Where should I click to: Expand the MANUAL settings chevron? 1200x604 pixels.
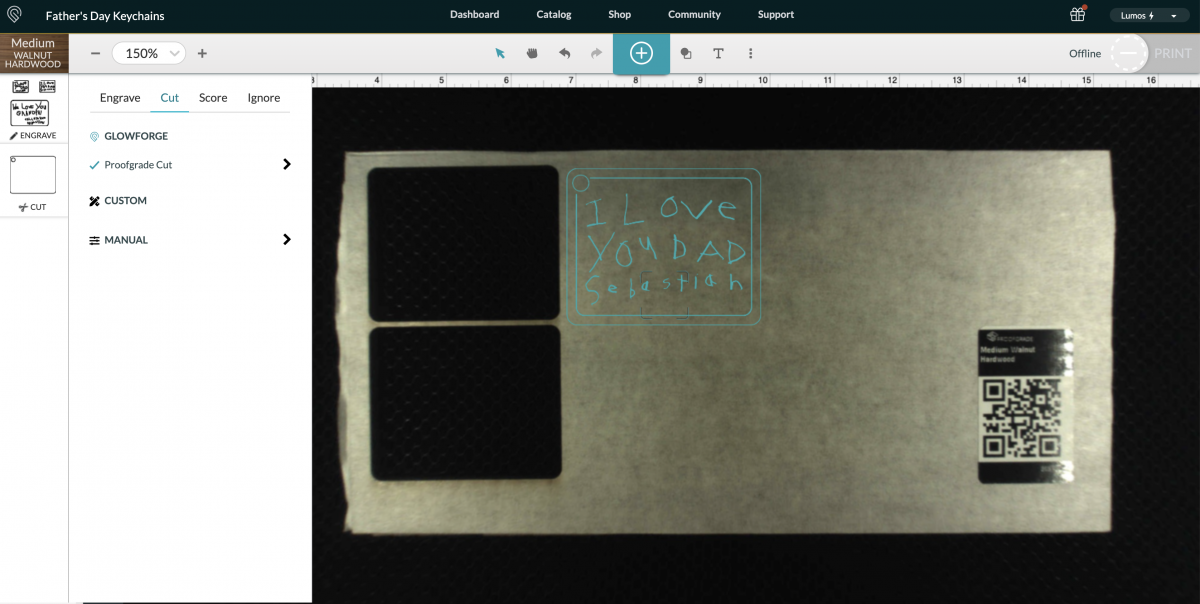coord(286,240)
